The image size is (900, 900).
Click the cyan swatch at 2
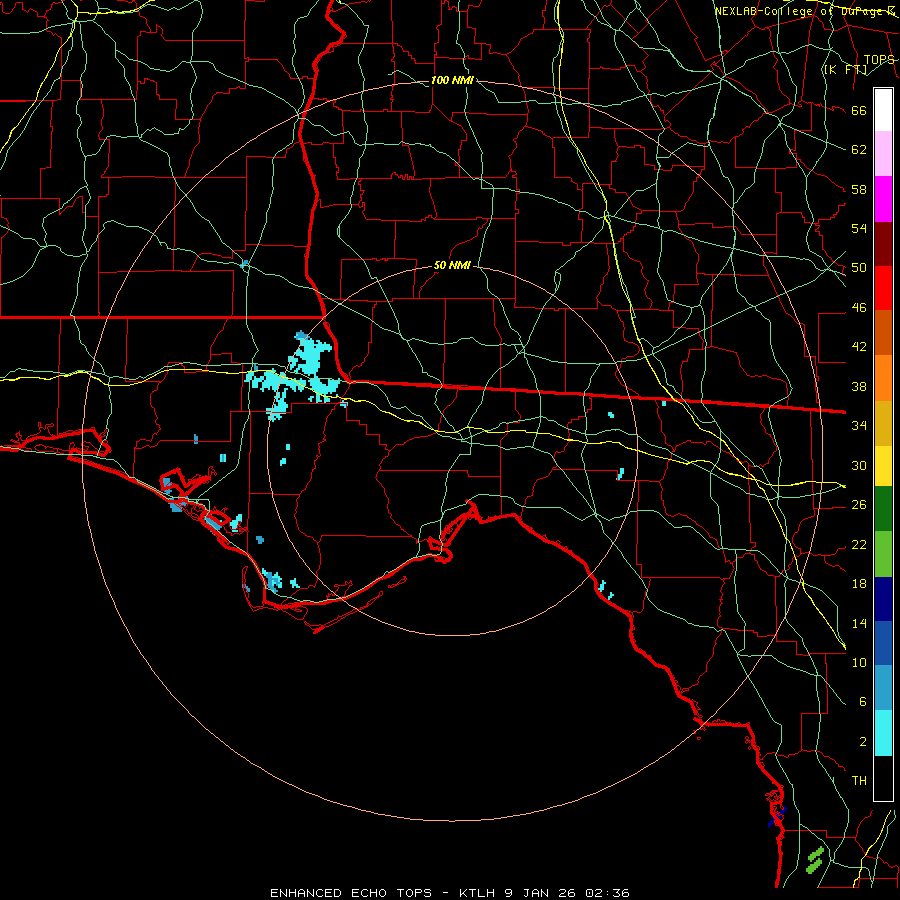[x=883, y=733]
